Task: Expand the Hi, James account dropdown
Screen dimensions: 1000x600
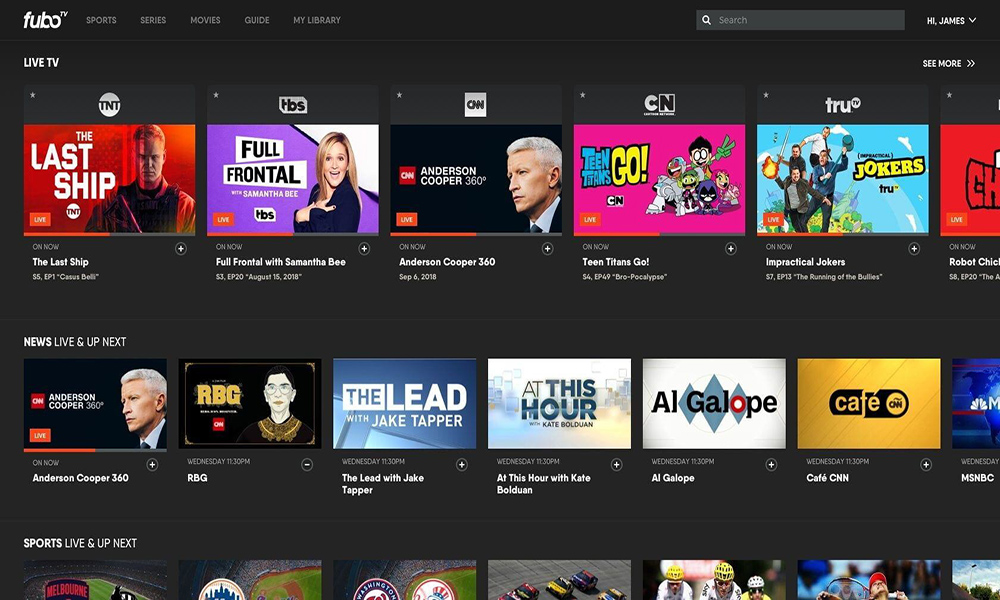Action: pos(951,20)
